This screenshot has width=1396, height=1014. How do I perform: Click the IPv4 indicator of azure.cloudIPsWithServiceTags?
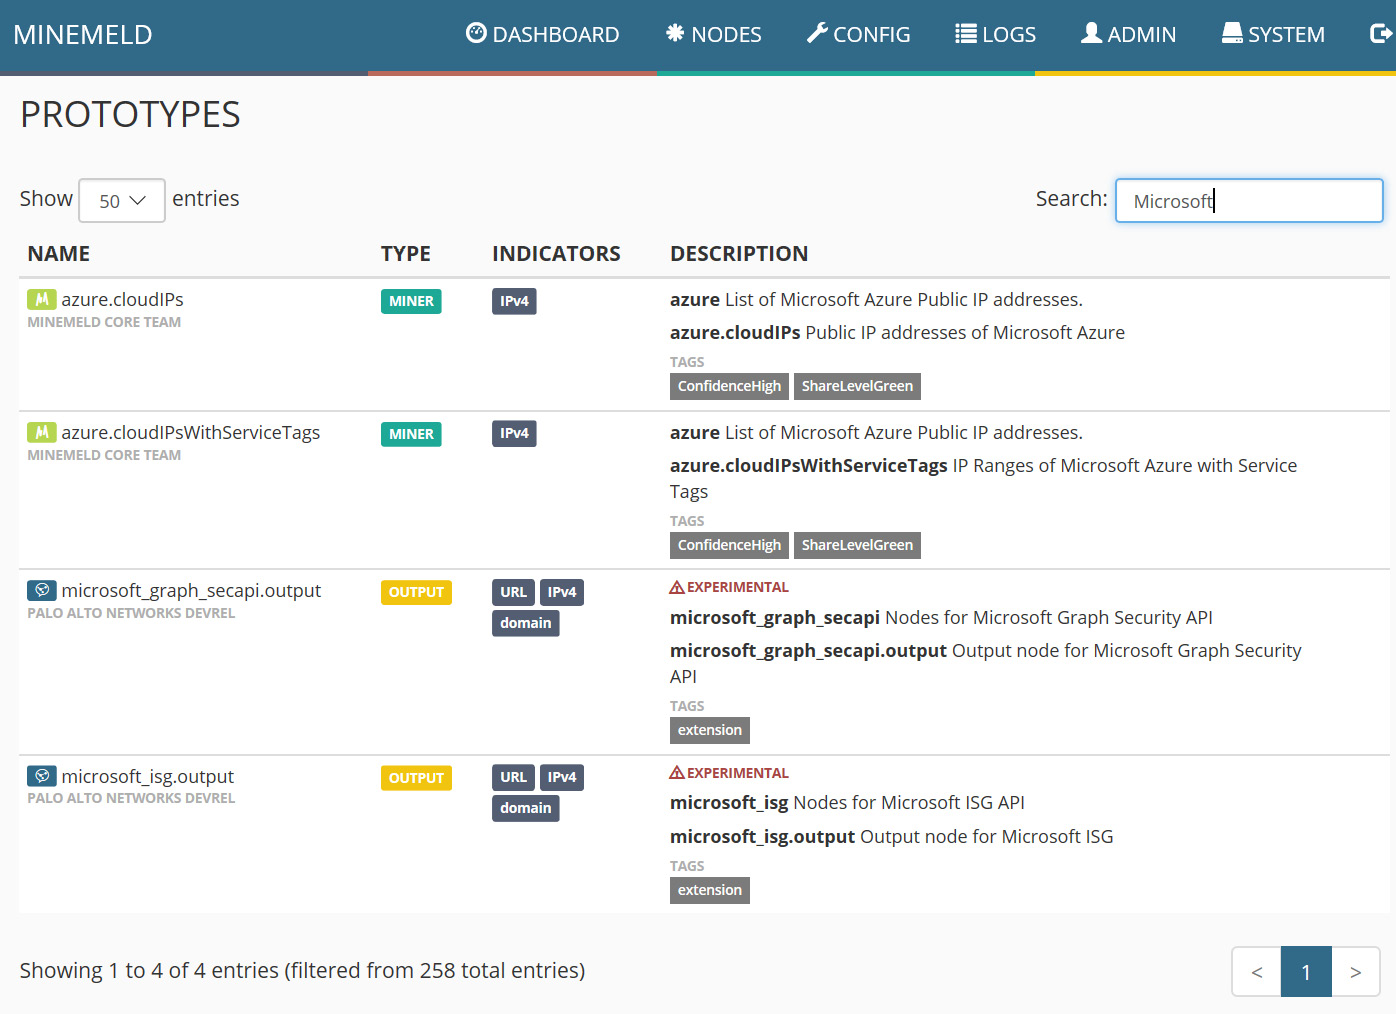[x=514, y=433]
